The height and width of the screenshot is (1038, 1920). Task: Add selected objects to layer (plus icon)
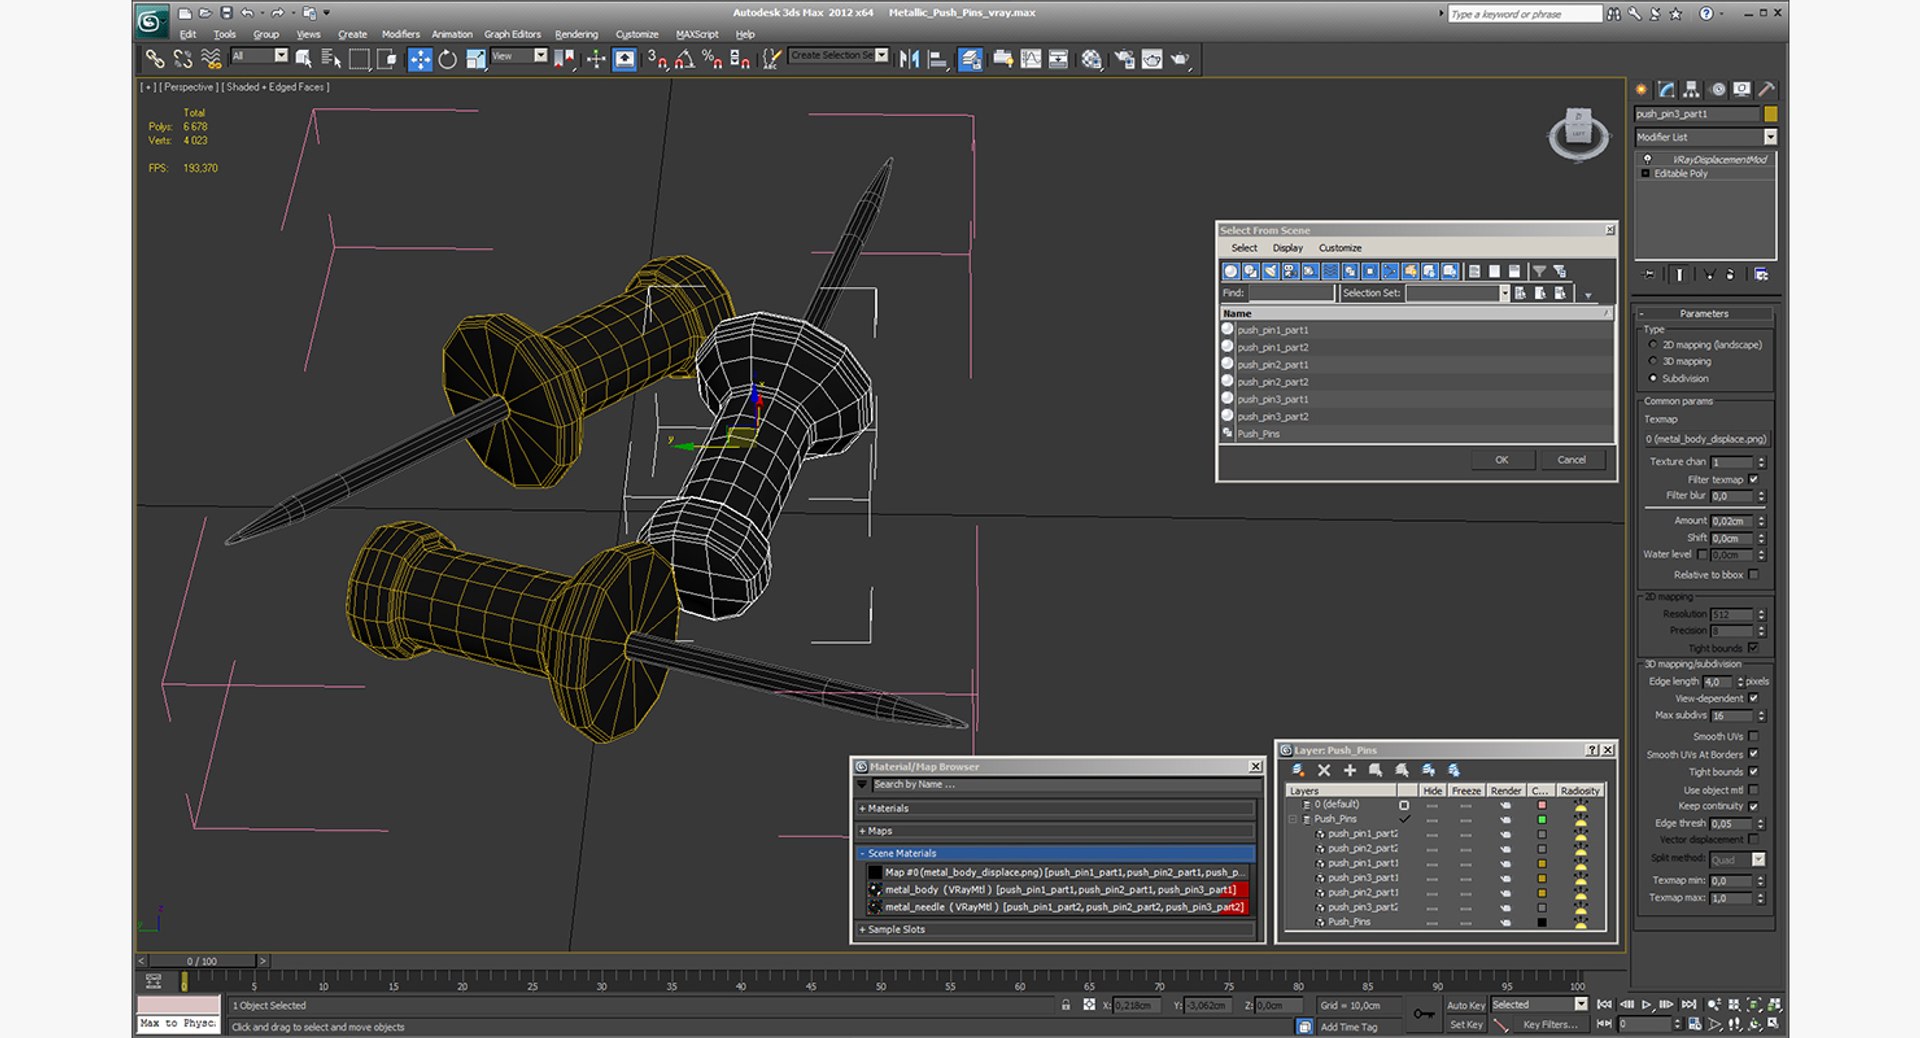tap(1350, 770)
